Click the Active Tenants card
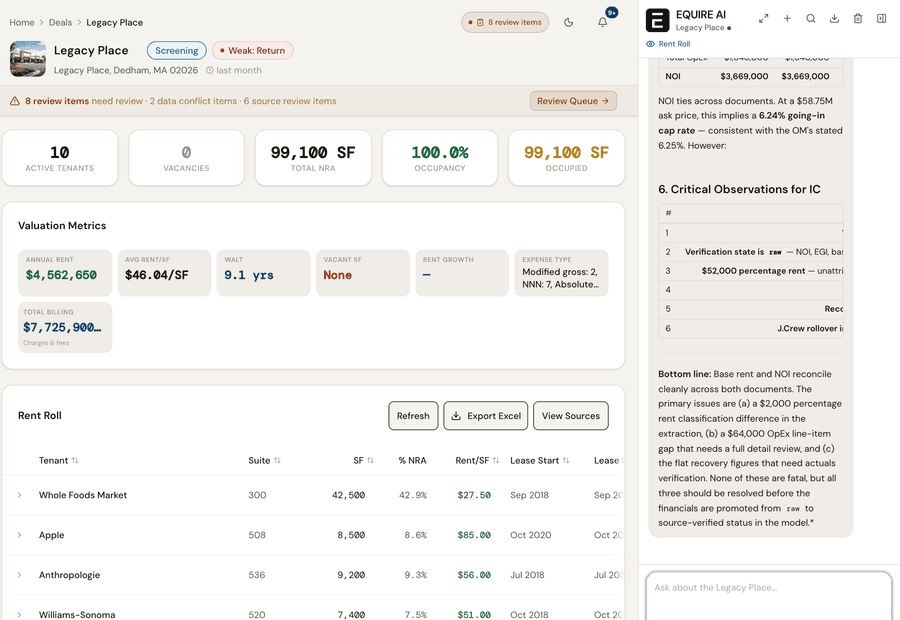 (60, 158)
